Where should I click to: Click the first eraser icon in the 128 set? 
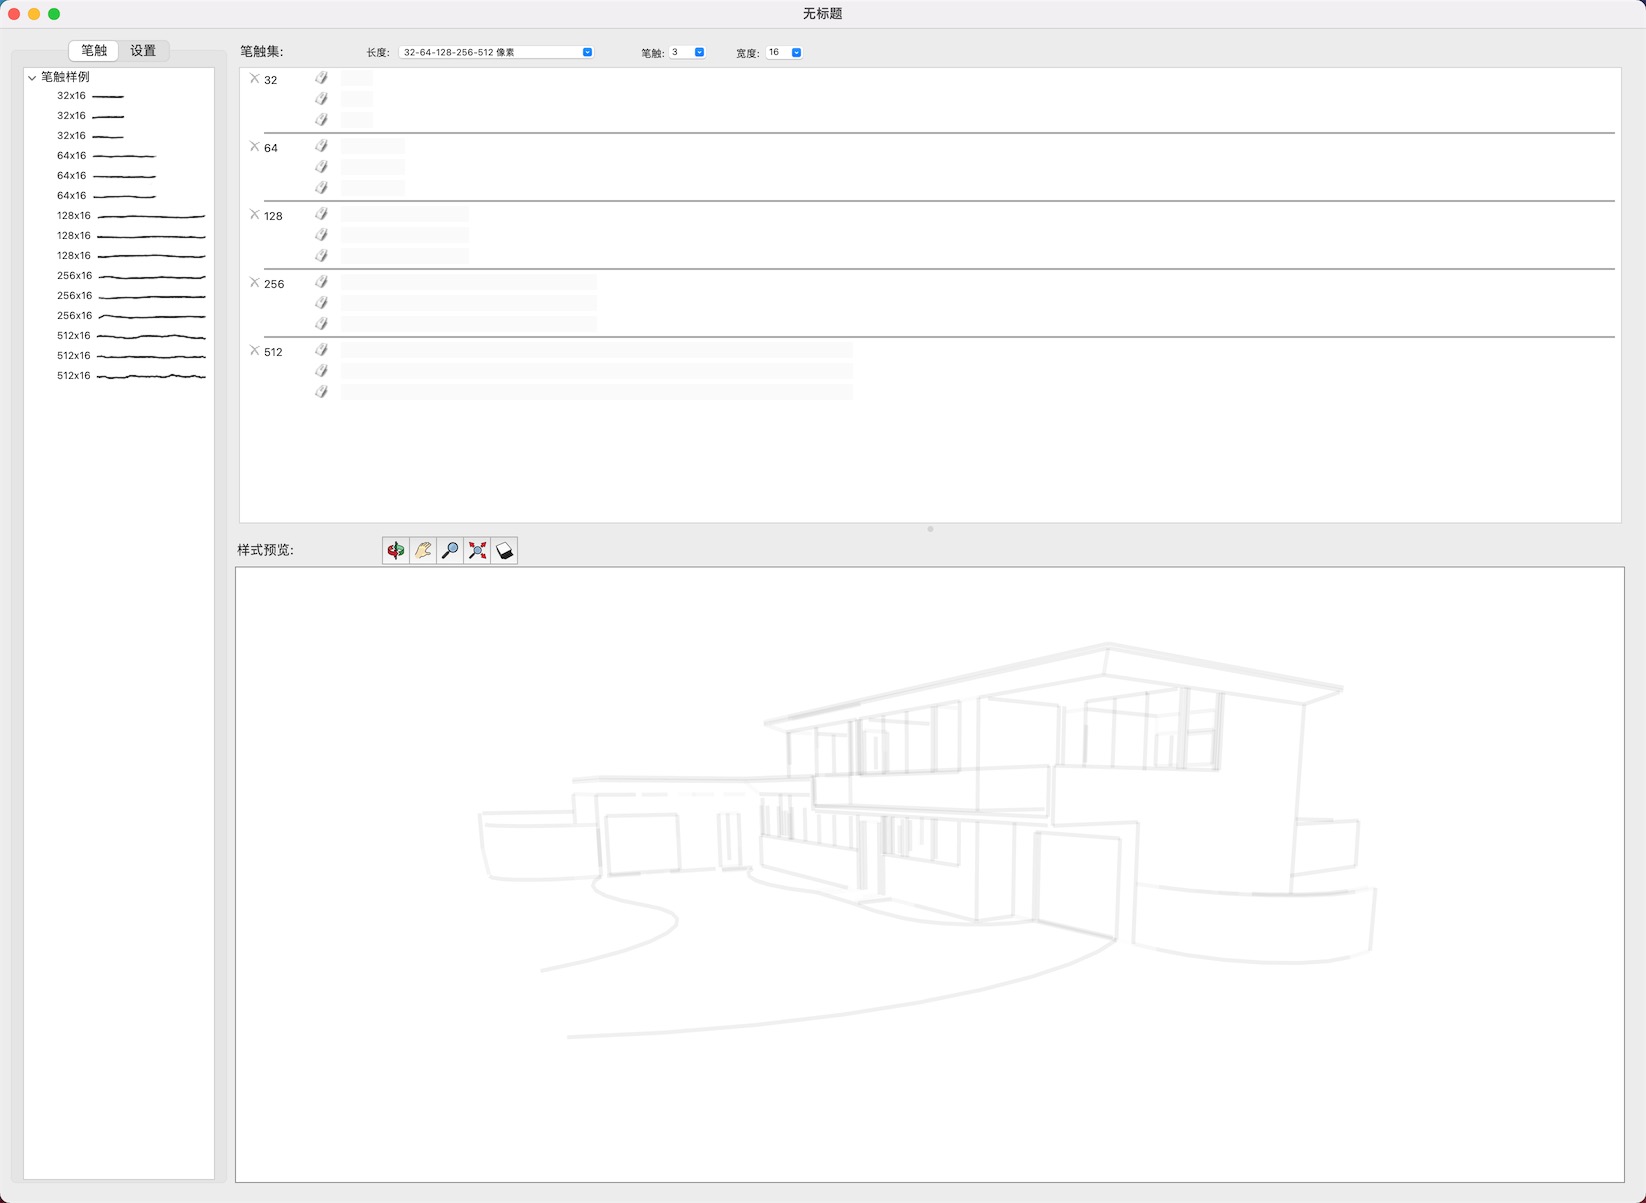321,213
